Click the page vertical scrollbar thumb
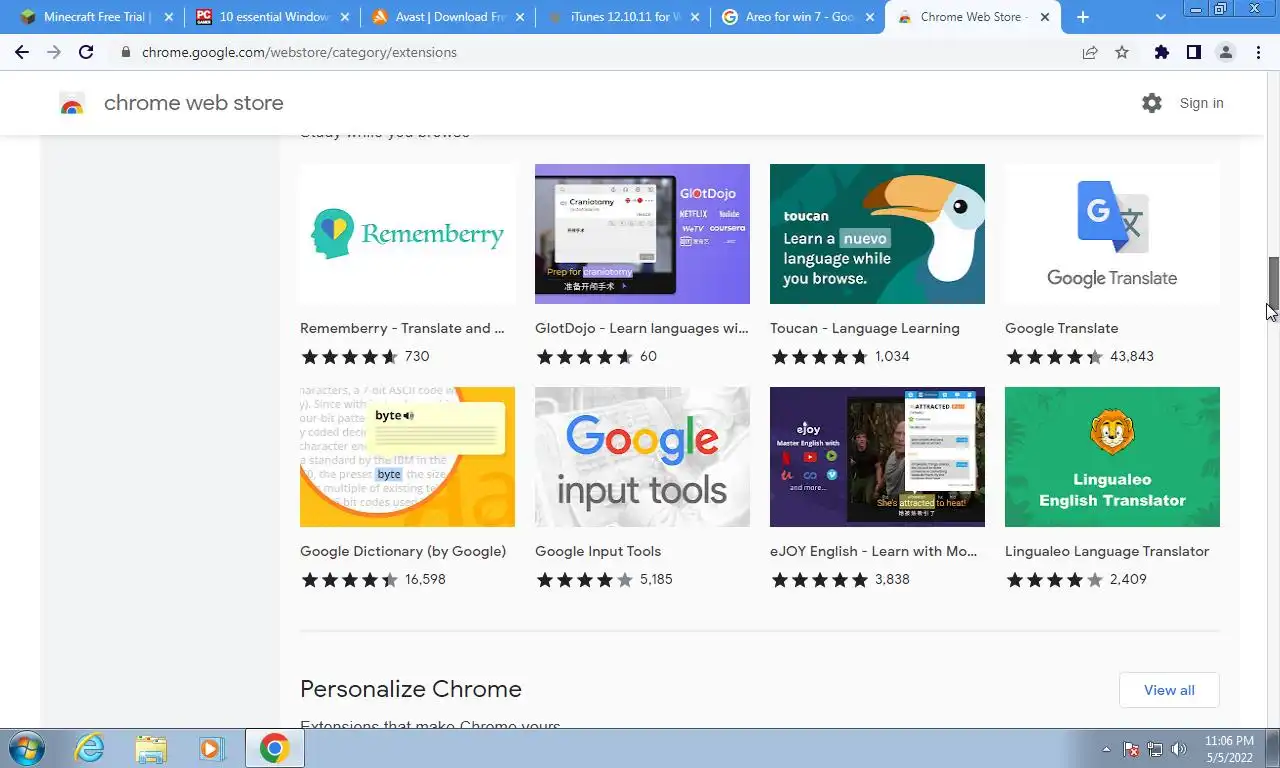Viewport: 1280px width, 768px height. point(1274,282)
